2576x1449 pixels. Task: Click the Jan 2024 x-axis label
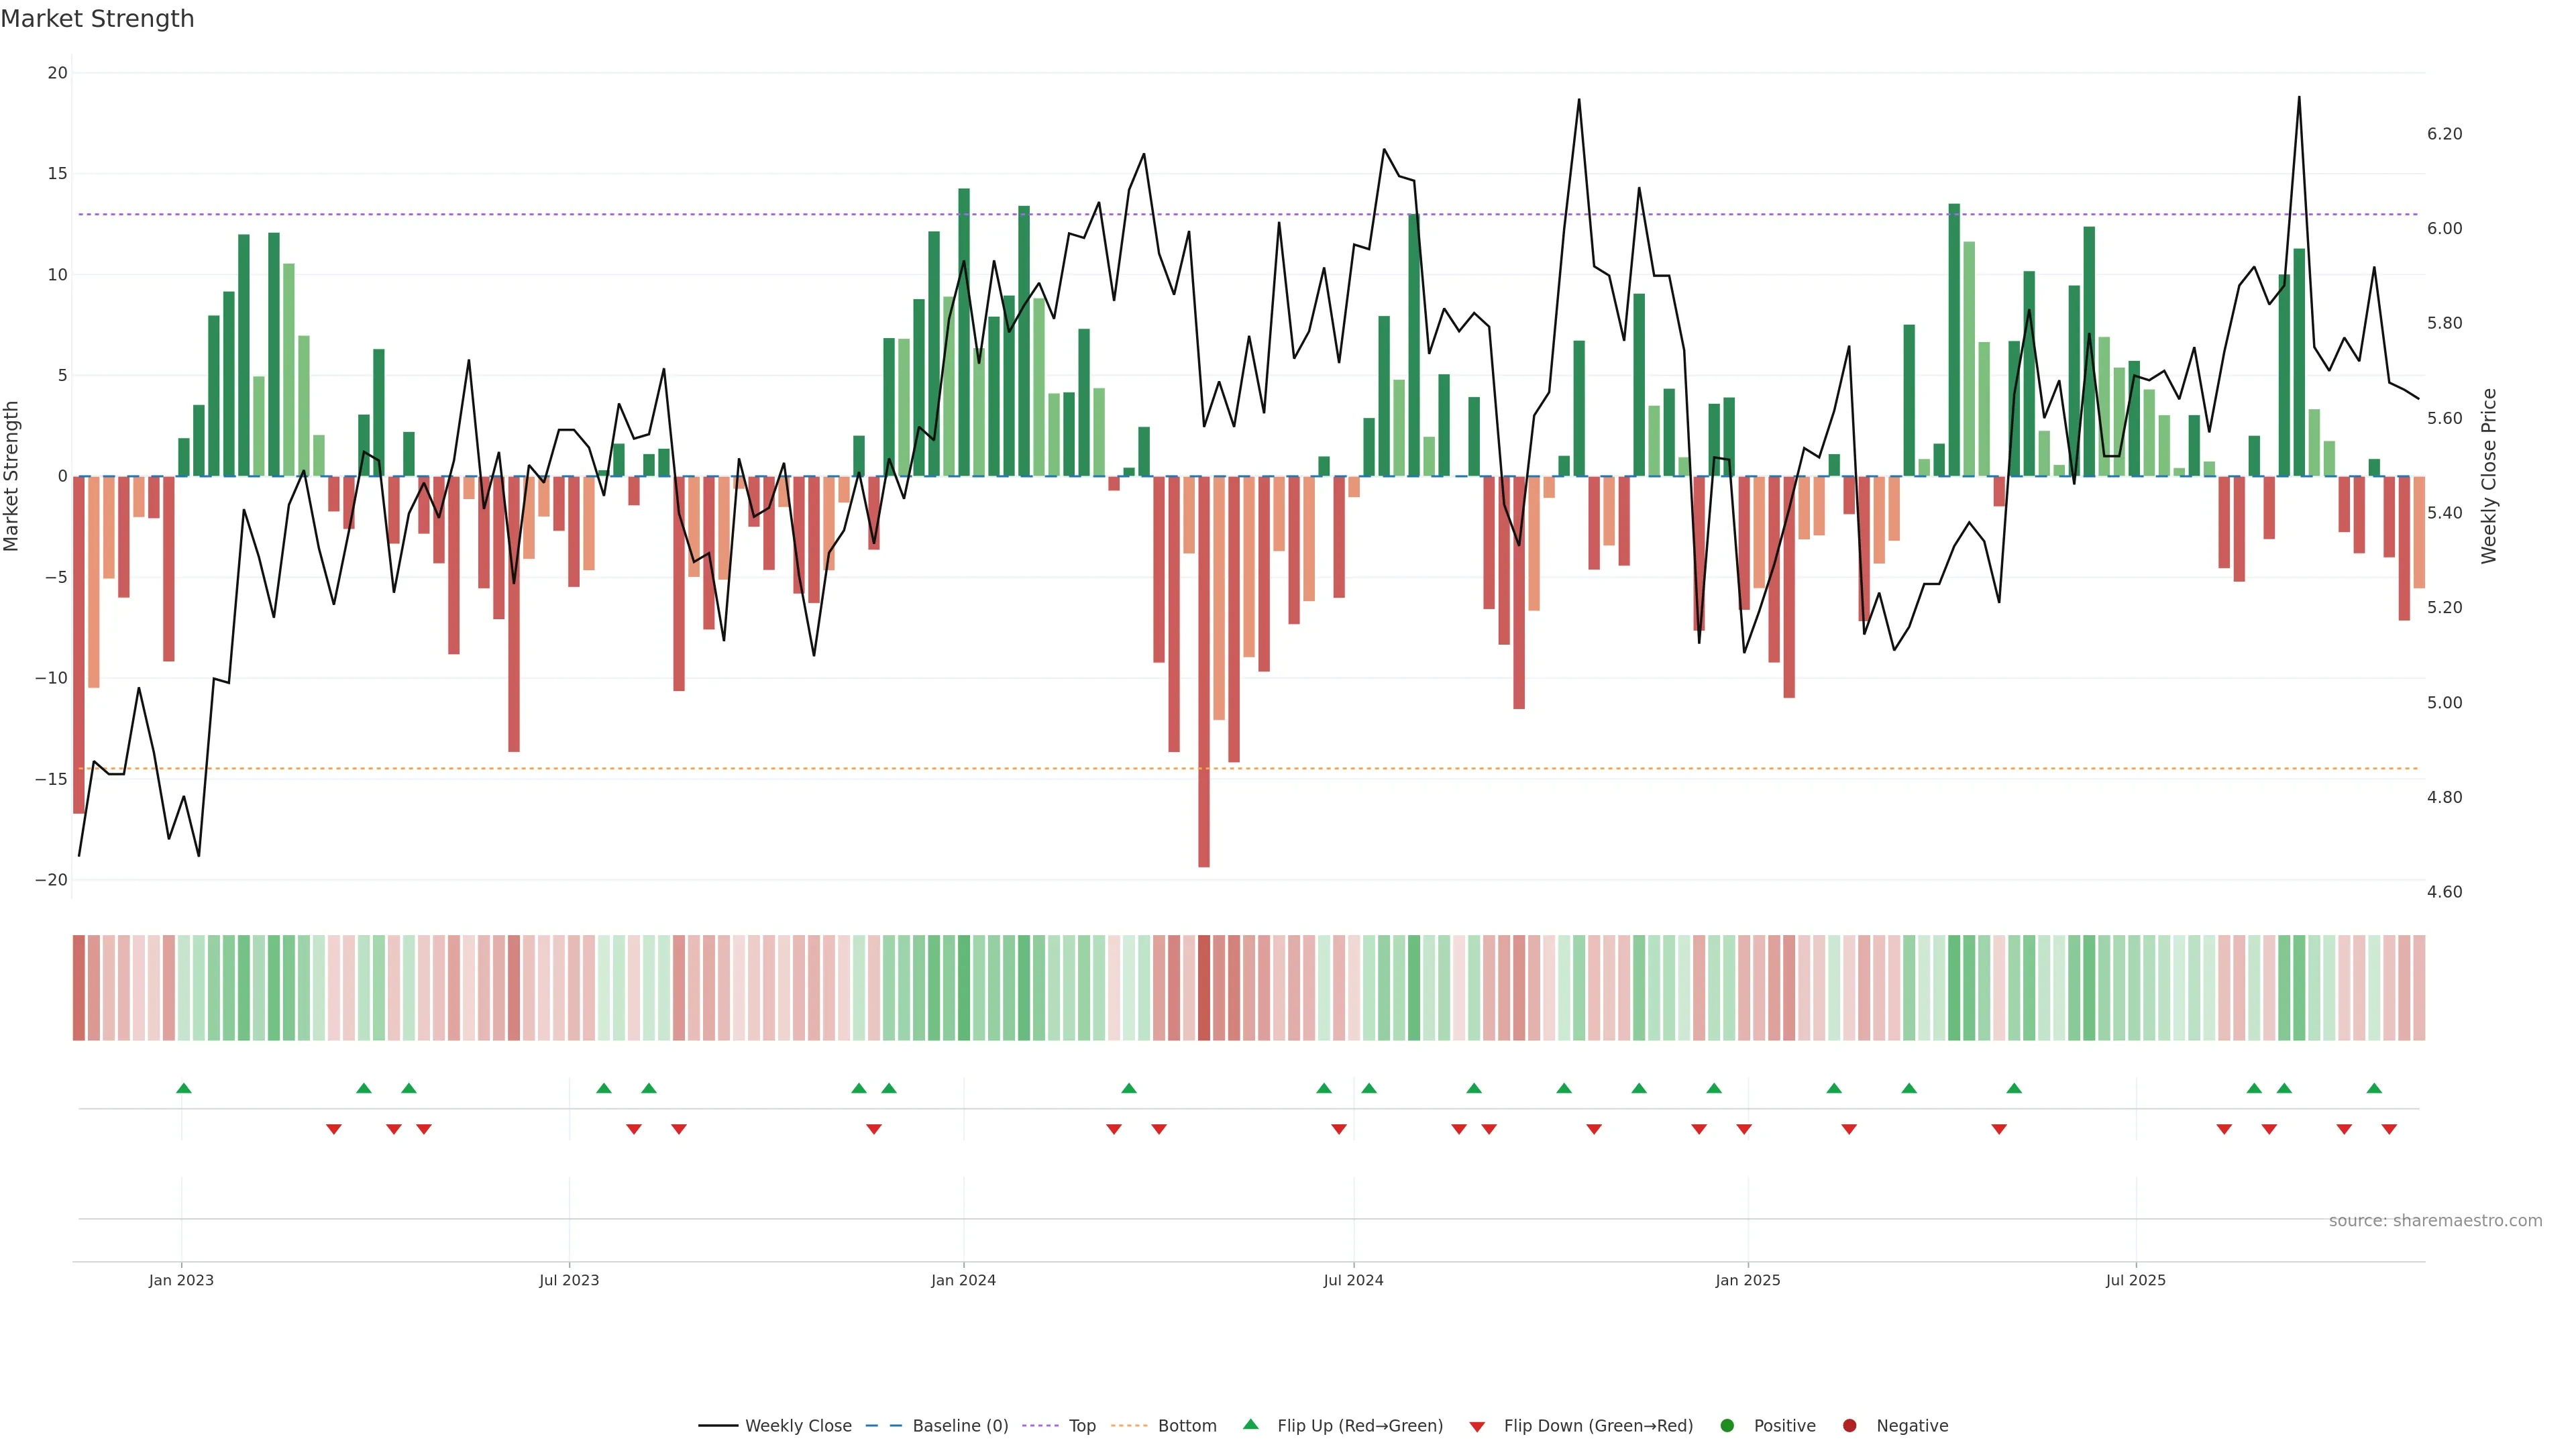click(963, 1280)
